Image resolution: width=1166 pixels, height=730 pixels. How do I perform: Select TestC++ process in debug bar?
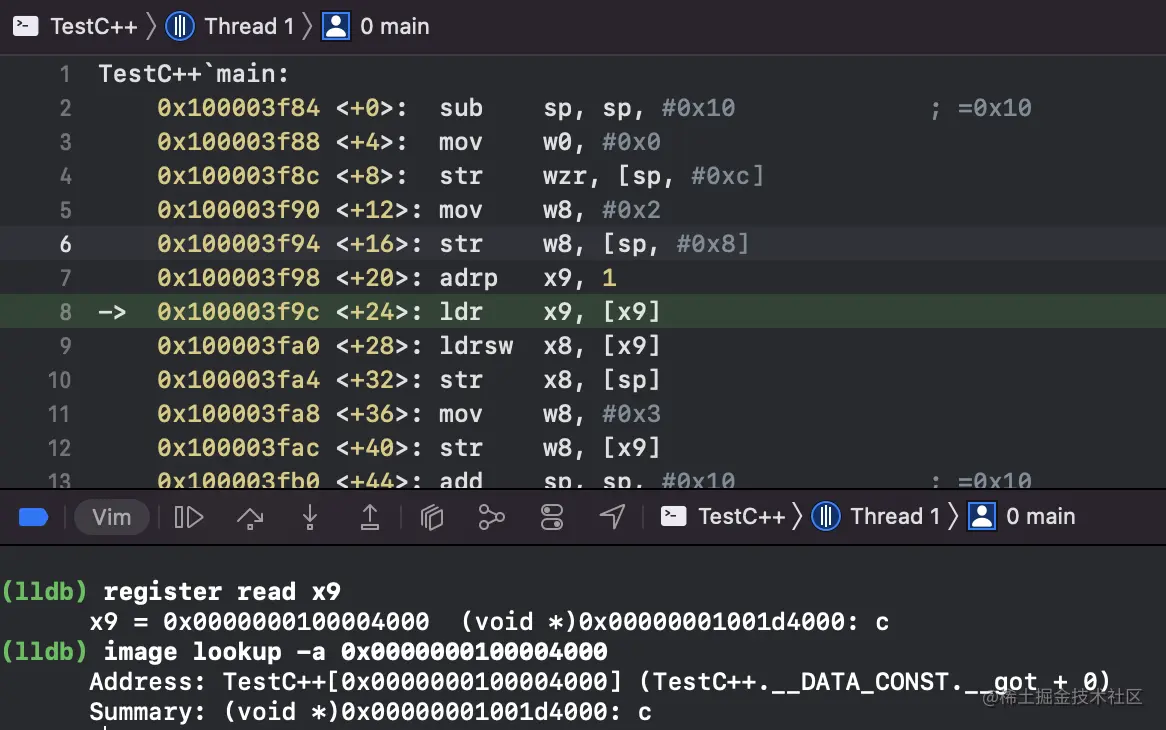[x=741, y=516]
